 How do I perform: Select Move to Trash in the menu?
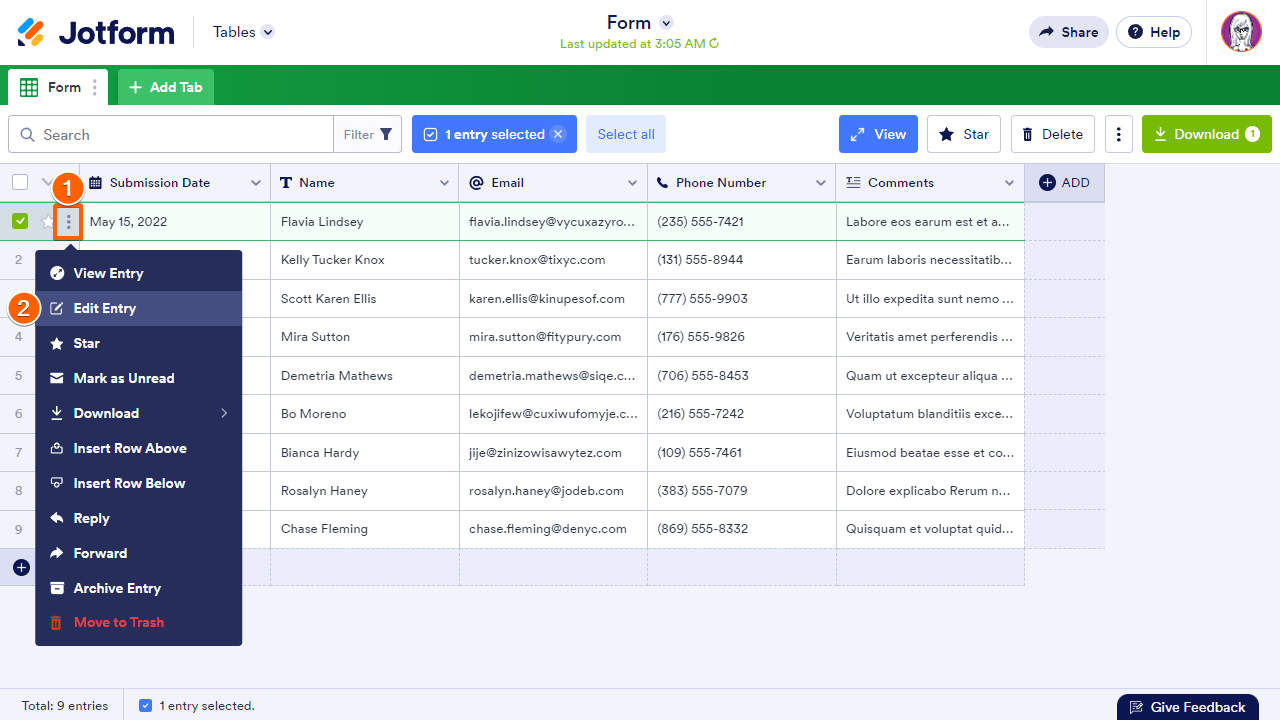(117, 622)
